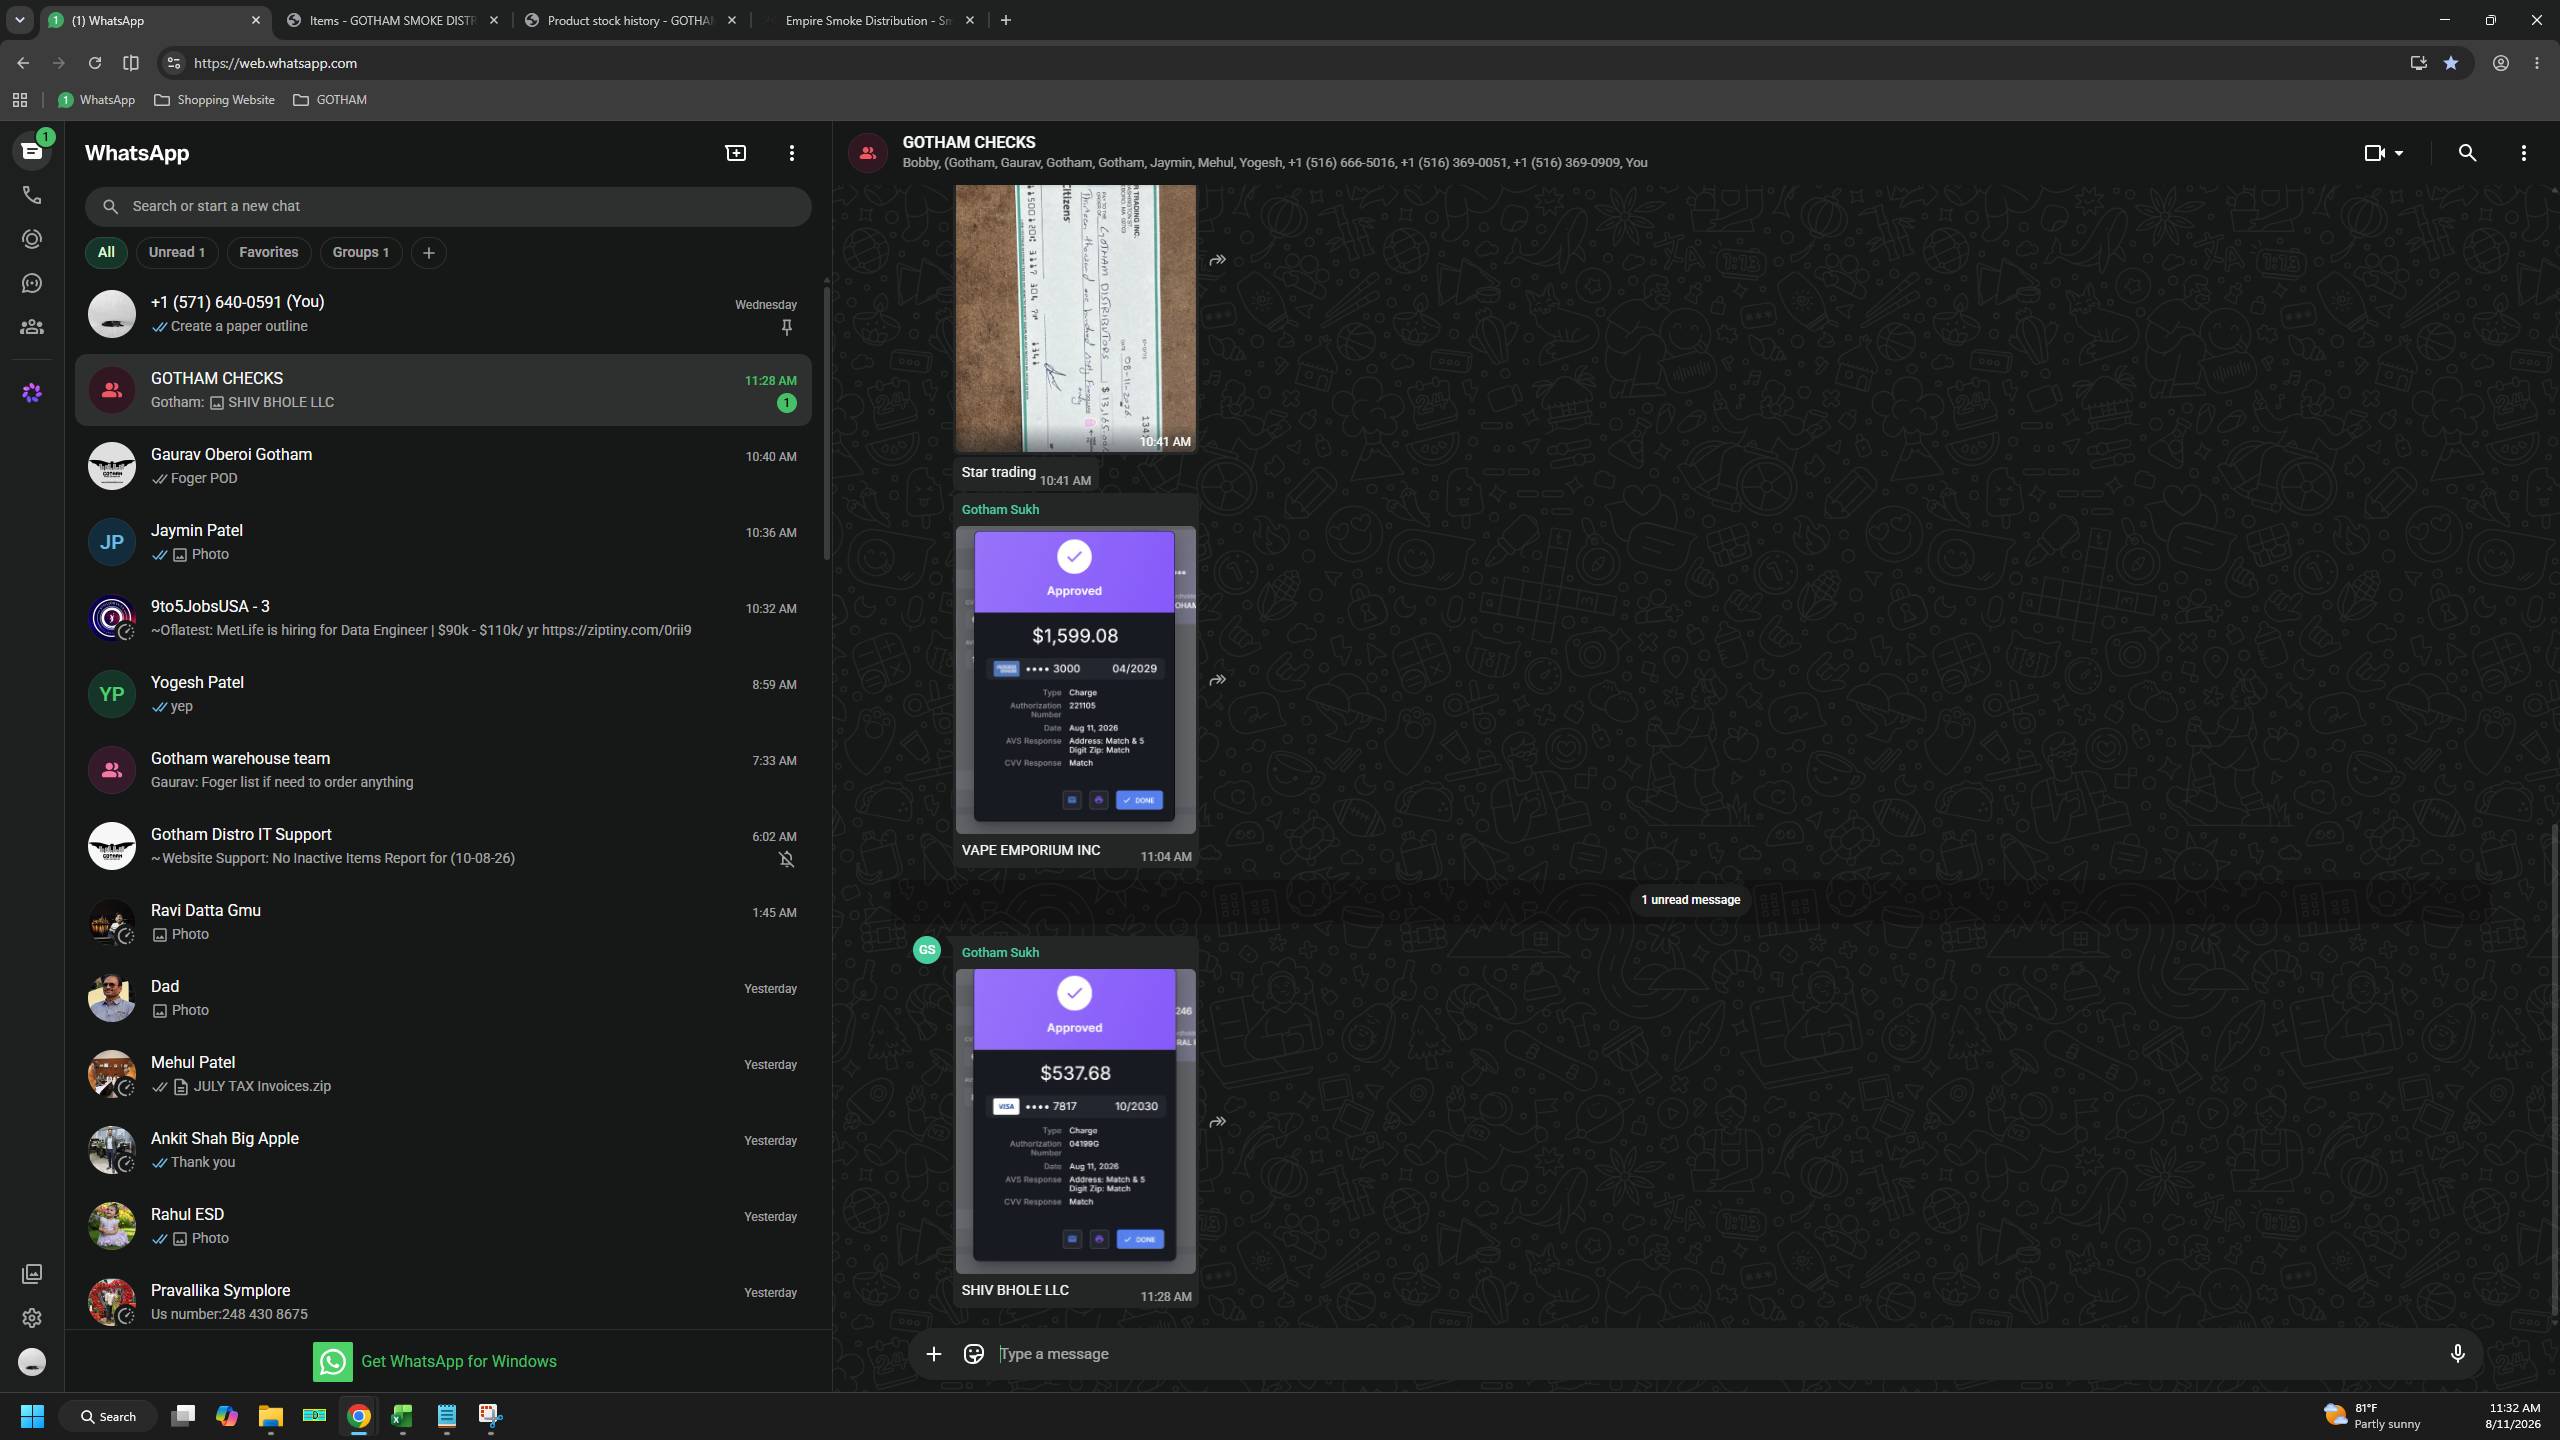Viewport: 2560px width, 1440px height.
Task: Open Meta AI icon in sidebar
Action: [32, 393]
